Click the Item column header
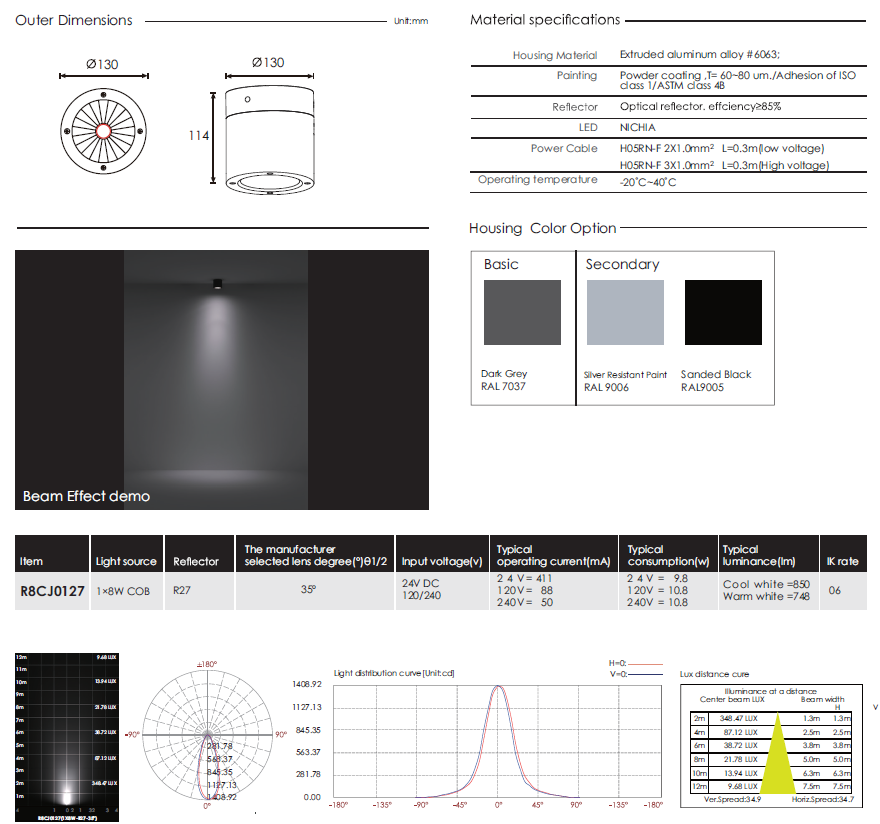The width and height of the screenshot is (880, 824). [32, 562]
